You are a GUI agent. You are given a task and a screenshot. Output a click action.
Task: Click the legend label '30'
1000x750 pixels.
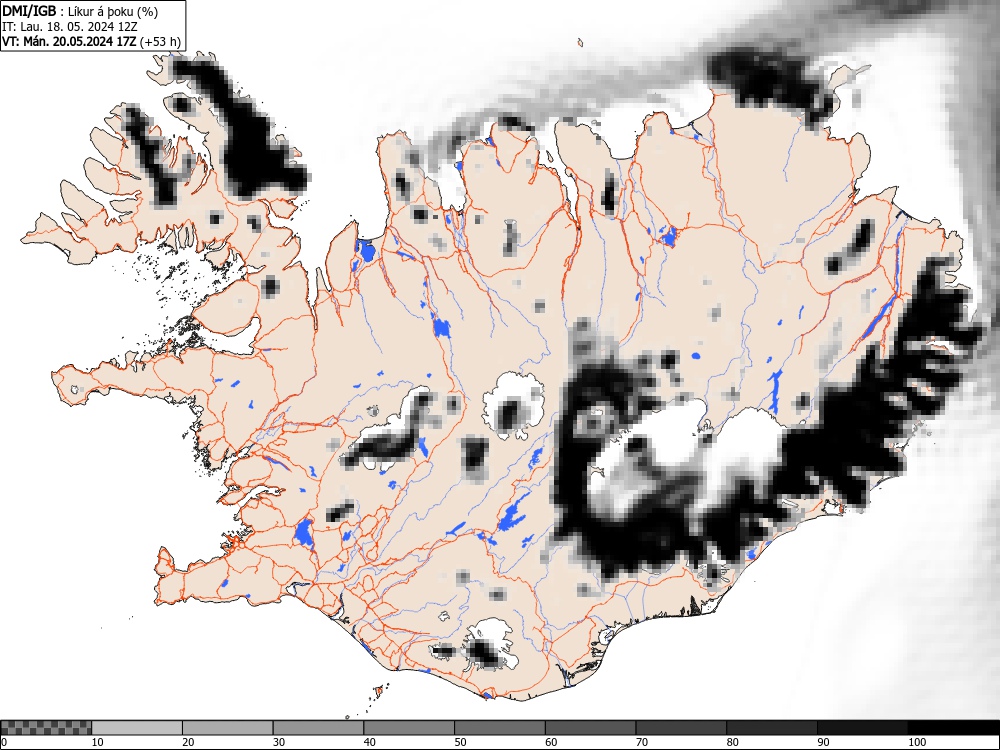click(x=279, y=742)
